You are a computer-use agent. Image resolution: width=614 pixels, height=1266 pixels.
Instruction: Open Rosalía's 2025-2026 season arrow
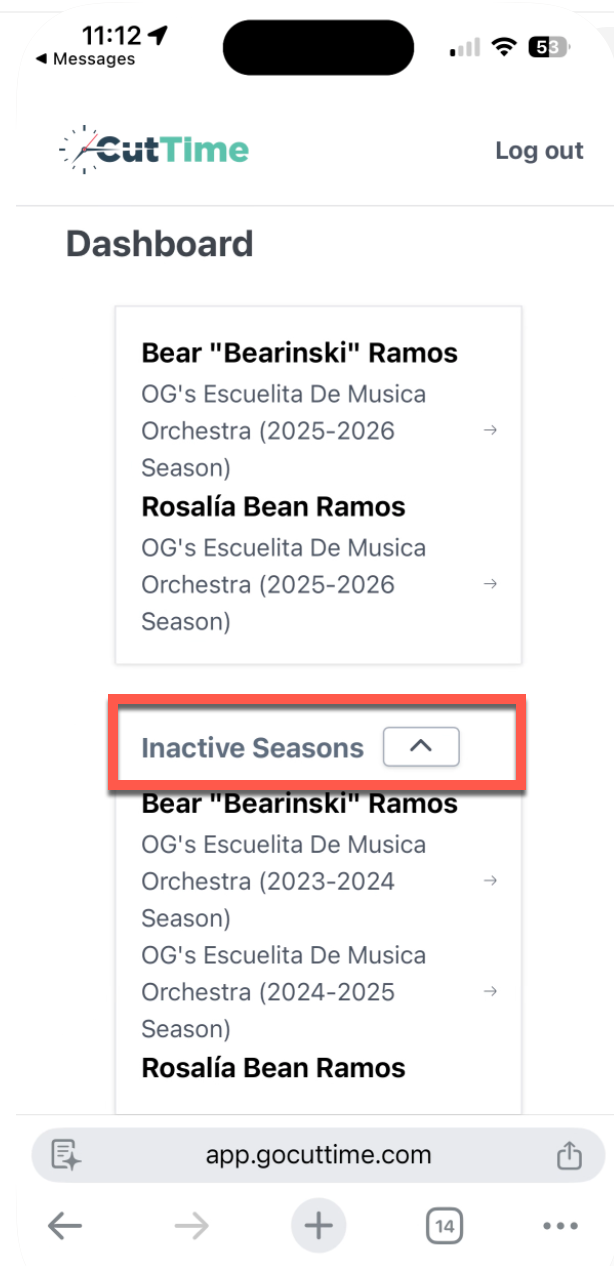pos(490,584)
